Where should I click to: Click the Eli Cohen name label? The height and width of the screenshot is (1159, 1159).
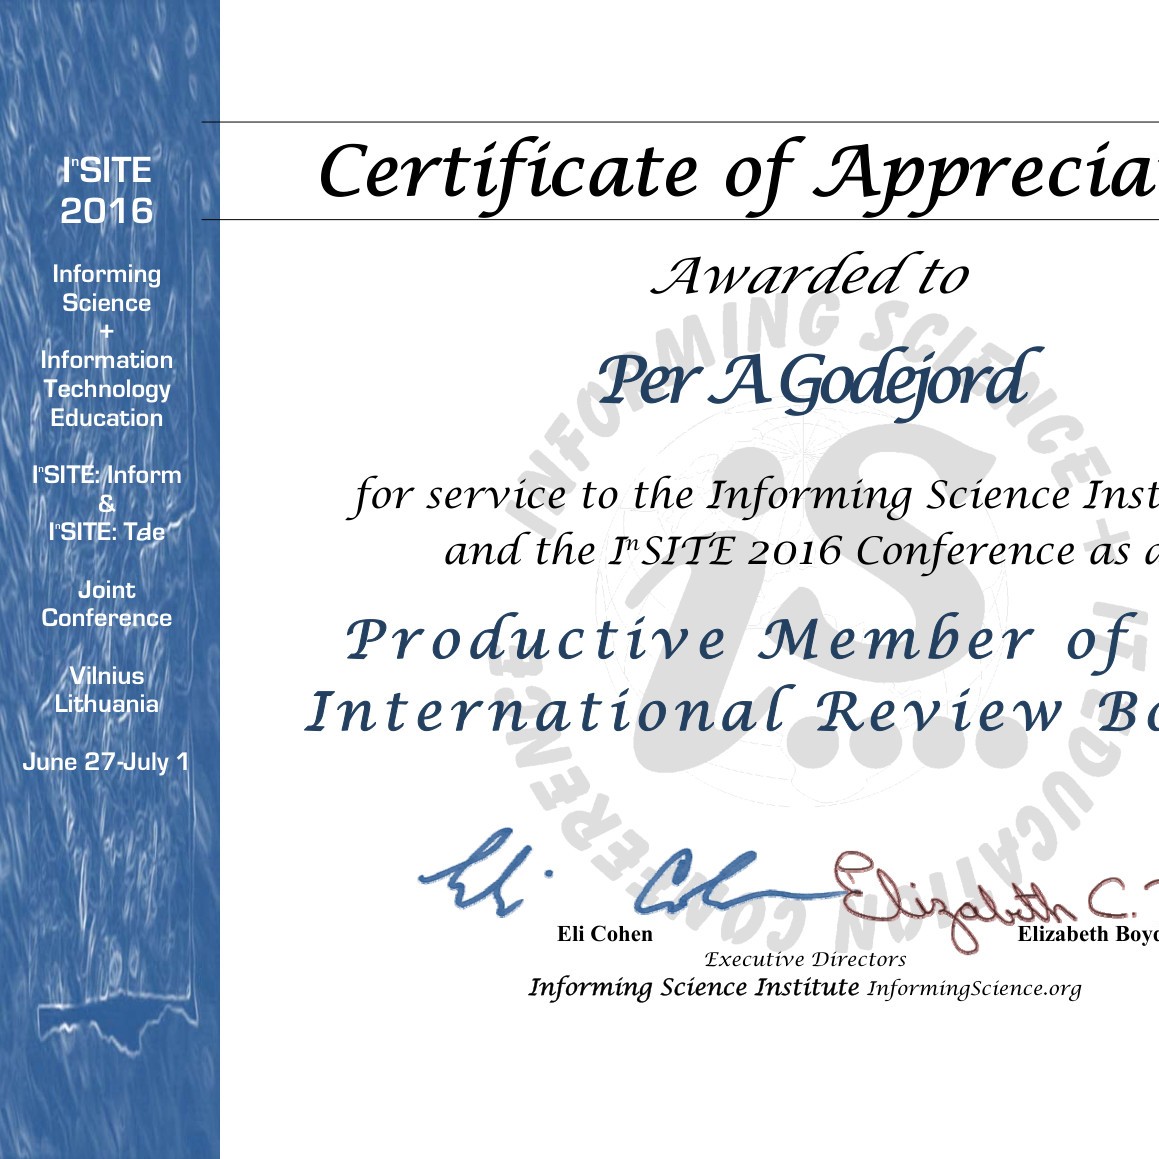click(x=603, y=933)
